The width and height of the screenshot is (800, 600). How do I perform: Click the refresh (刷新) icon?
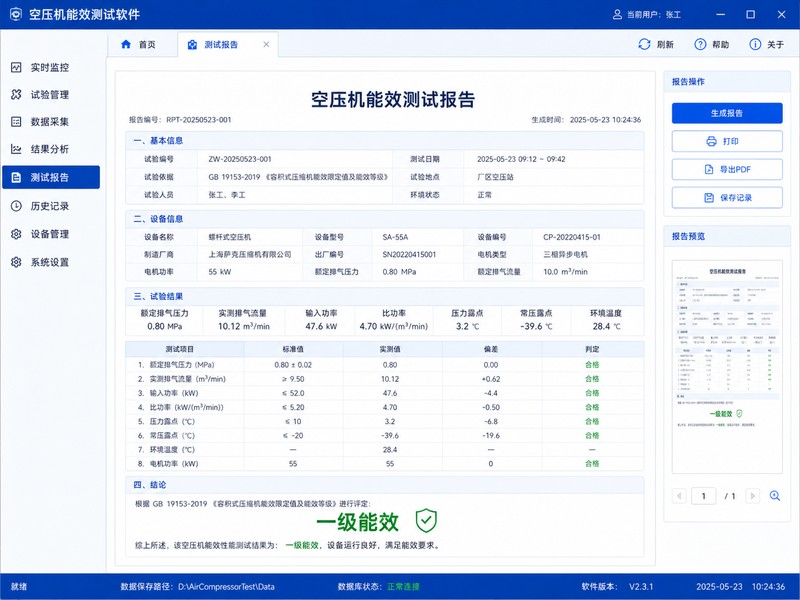[644, 44]
